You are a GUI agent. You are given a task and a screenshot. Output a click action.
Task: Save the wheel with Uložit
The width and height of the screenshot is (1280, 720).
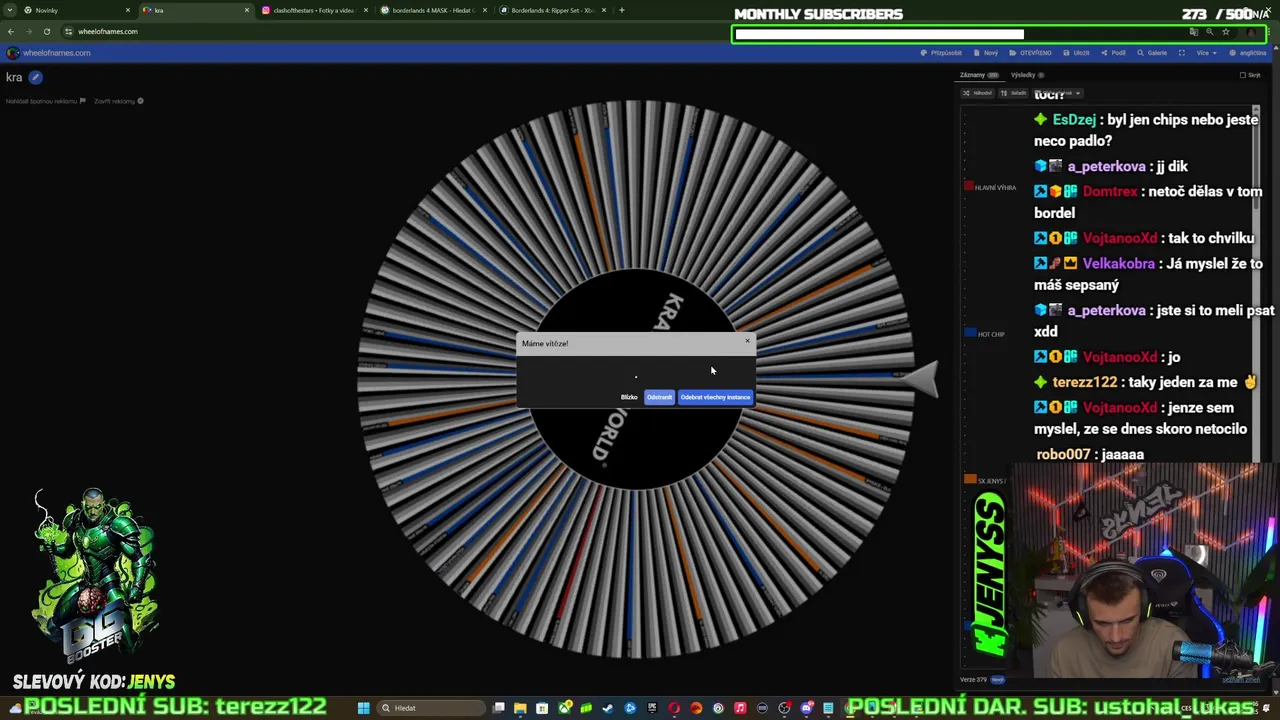1077,53
